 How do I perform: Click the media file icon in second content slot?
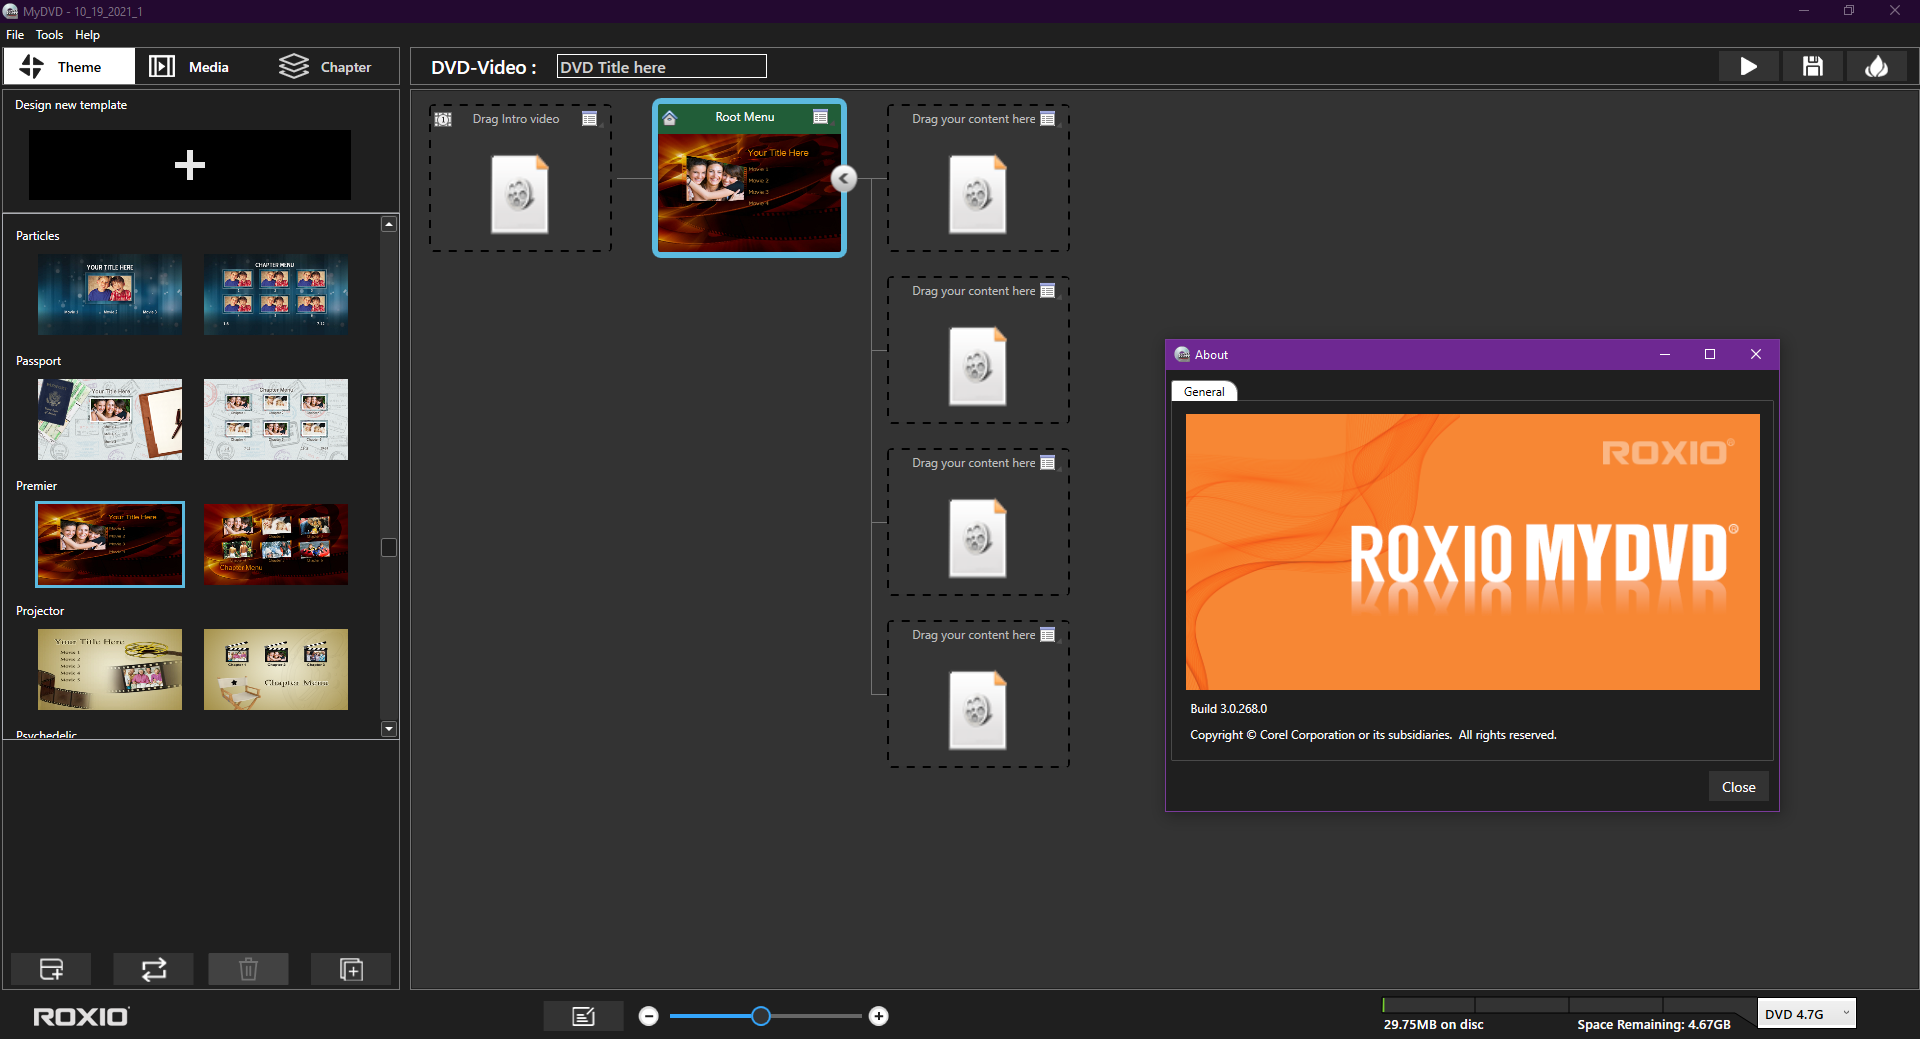click(x=977, y=366)
